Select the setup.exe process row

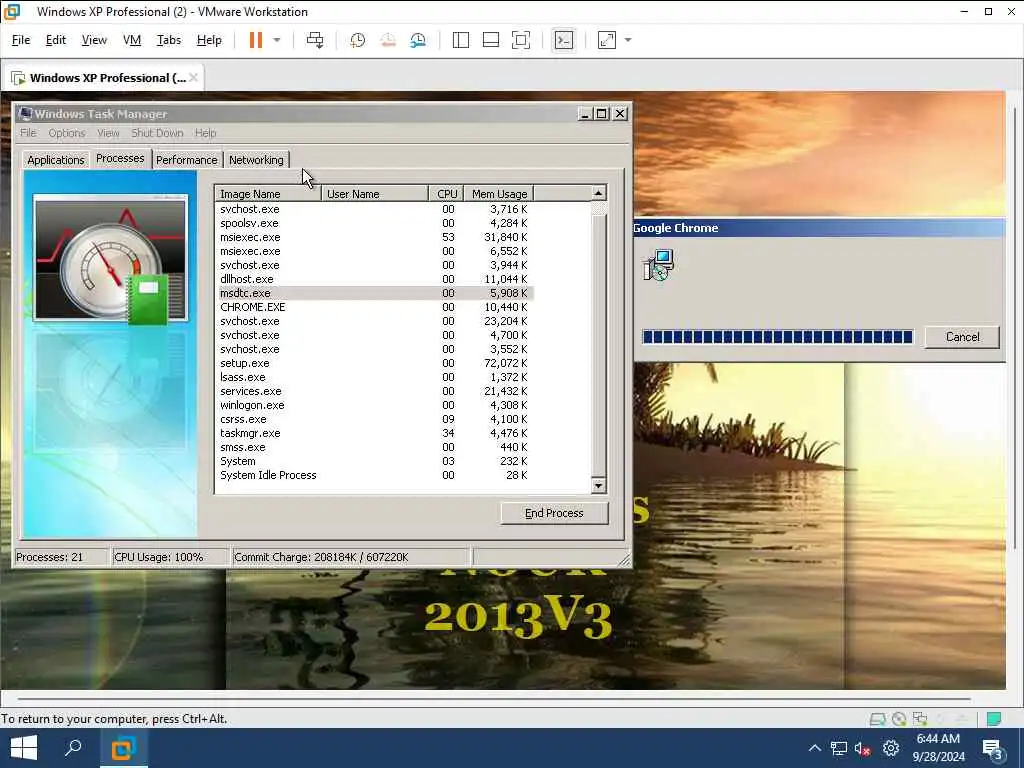pyautogui.click(x=375, y=363)
